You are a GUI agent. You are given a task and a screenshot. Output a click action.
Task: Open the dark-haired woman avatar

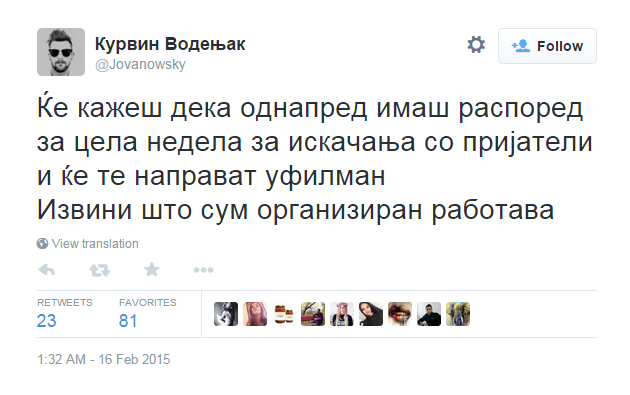(x=371, y=314)
